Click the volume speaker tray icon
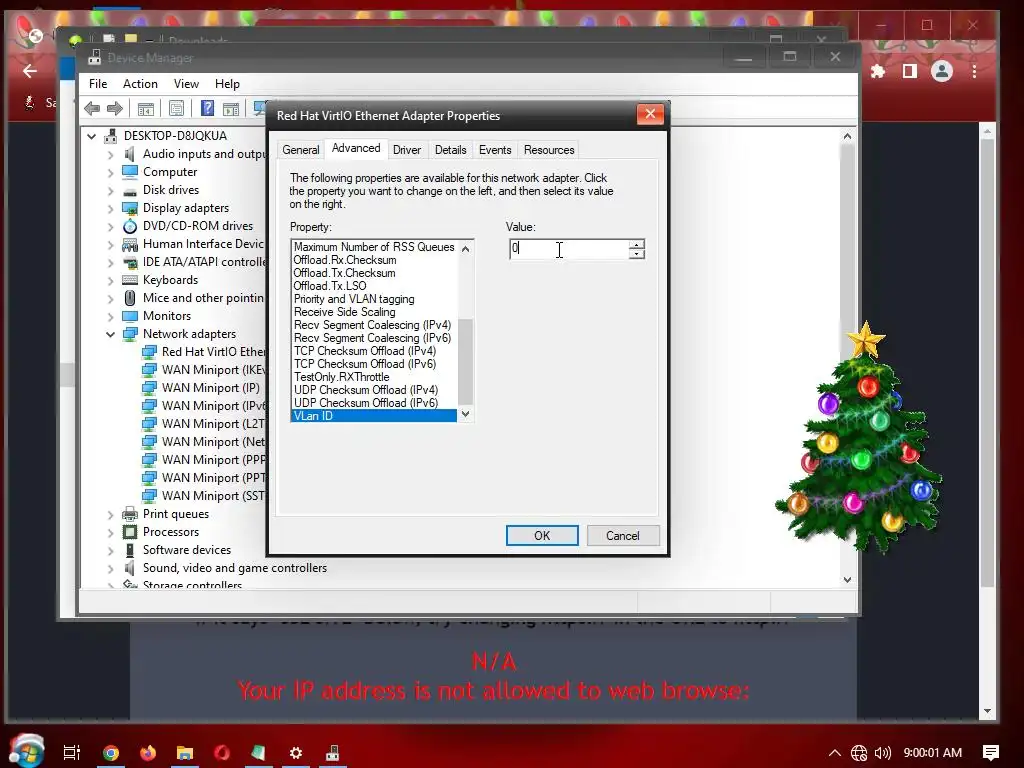 tap(882, 753)
